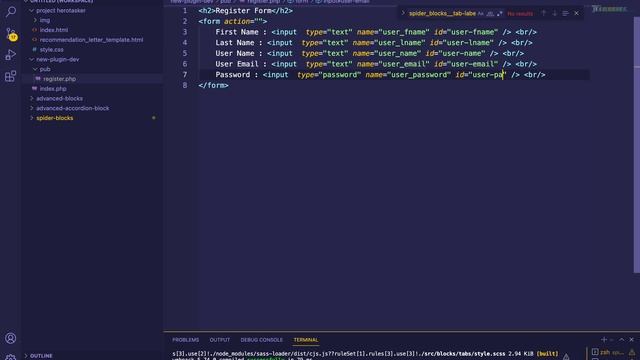This screenshot has width=640, height=360.
Task: Maximize the terminal panel size
Action: coord(622,340)
